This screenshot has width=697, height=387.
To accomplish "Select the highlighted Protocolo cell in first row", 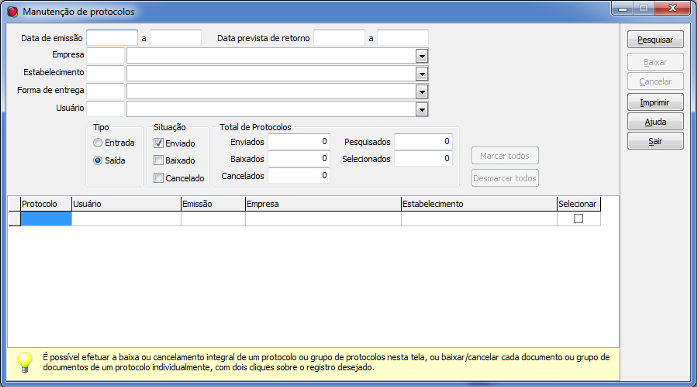I will (46, 219).
